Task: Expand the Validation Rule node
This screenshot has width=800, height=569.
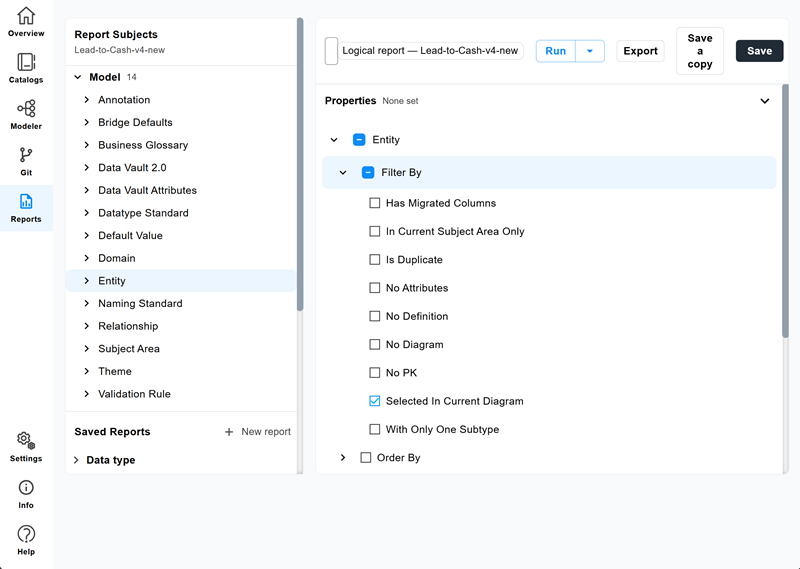Action: [87, 394]
